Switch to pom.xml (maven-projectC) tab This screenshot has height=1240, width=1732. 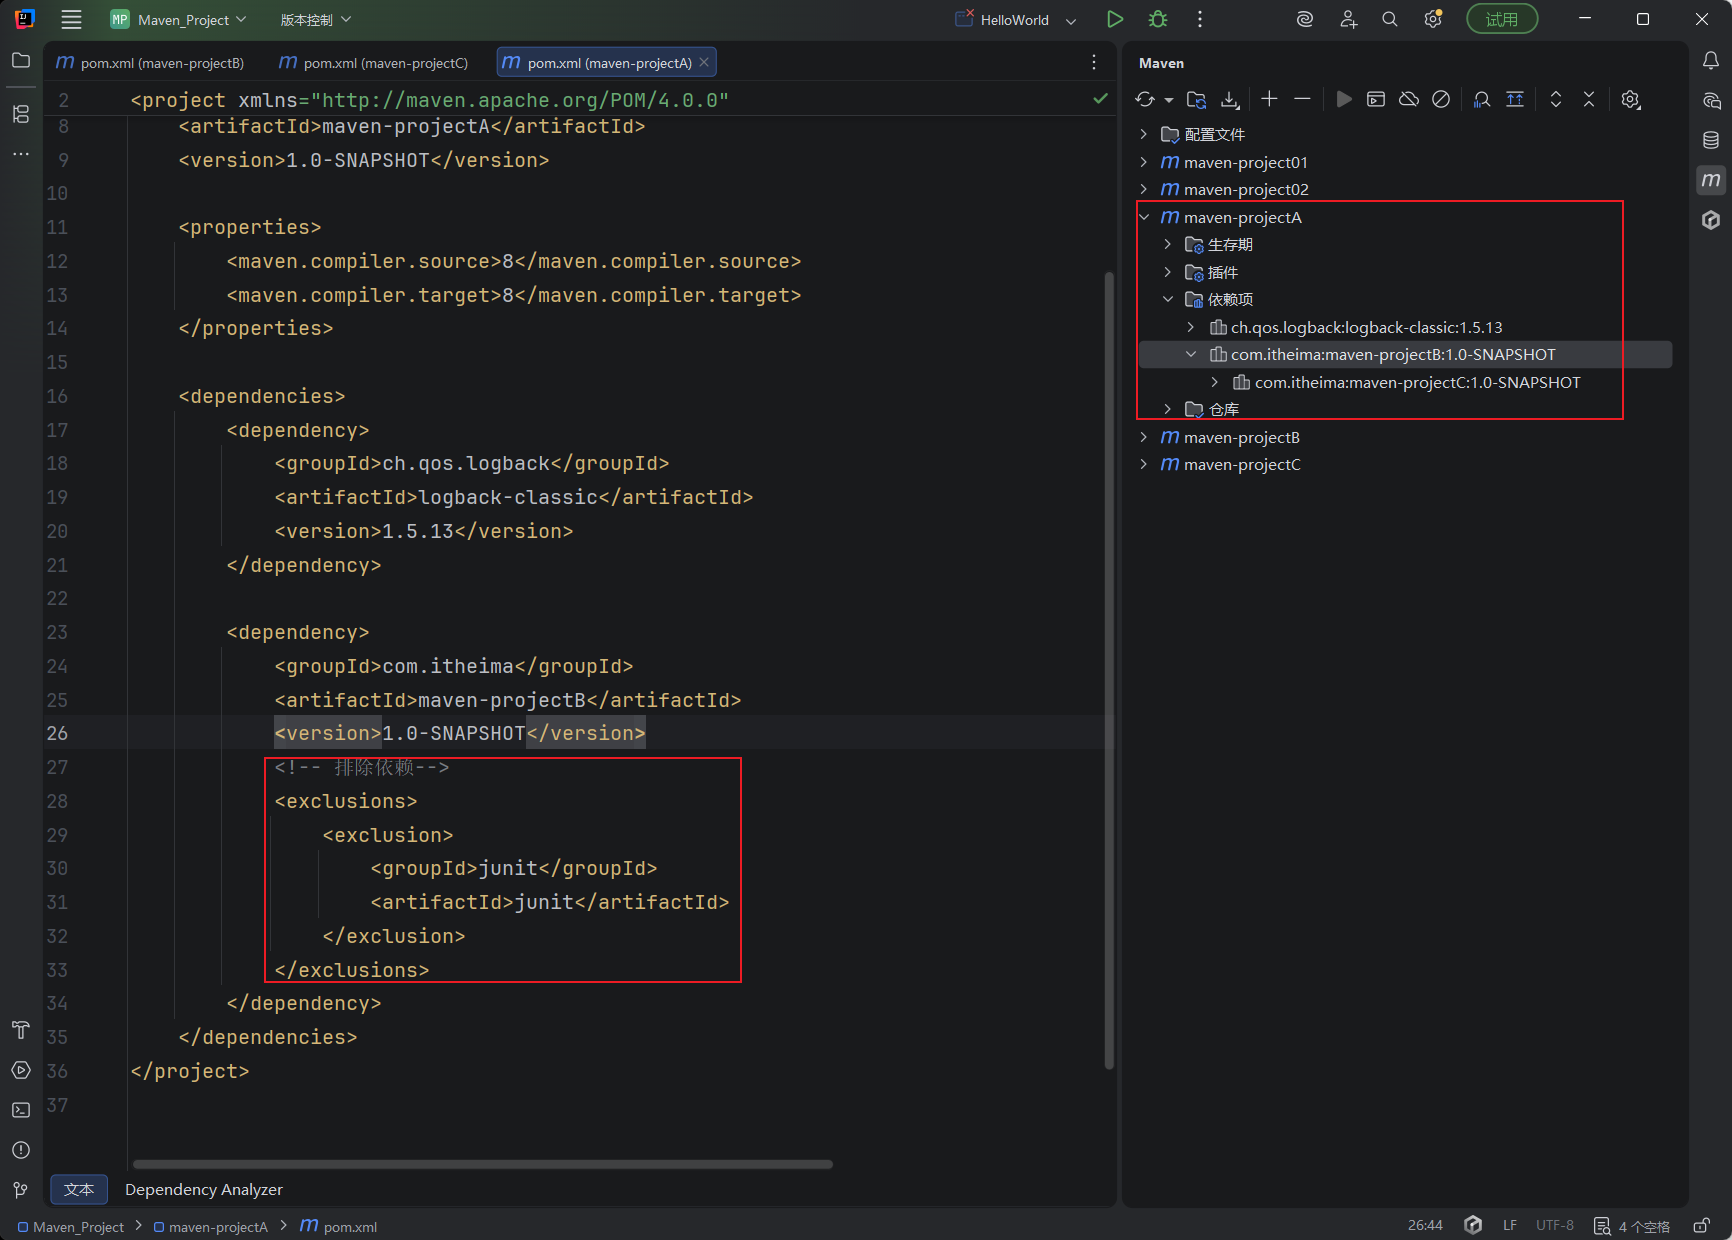(x=374, y=63)
